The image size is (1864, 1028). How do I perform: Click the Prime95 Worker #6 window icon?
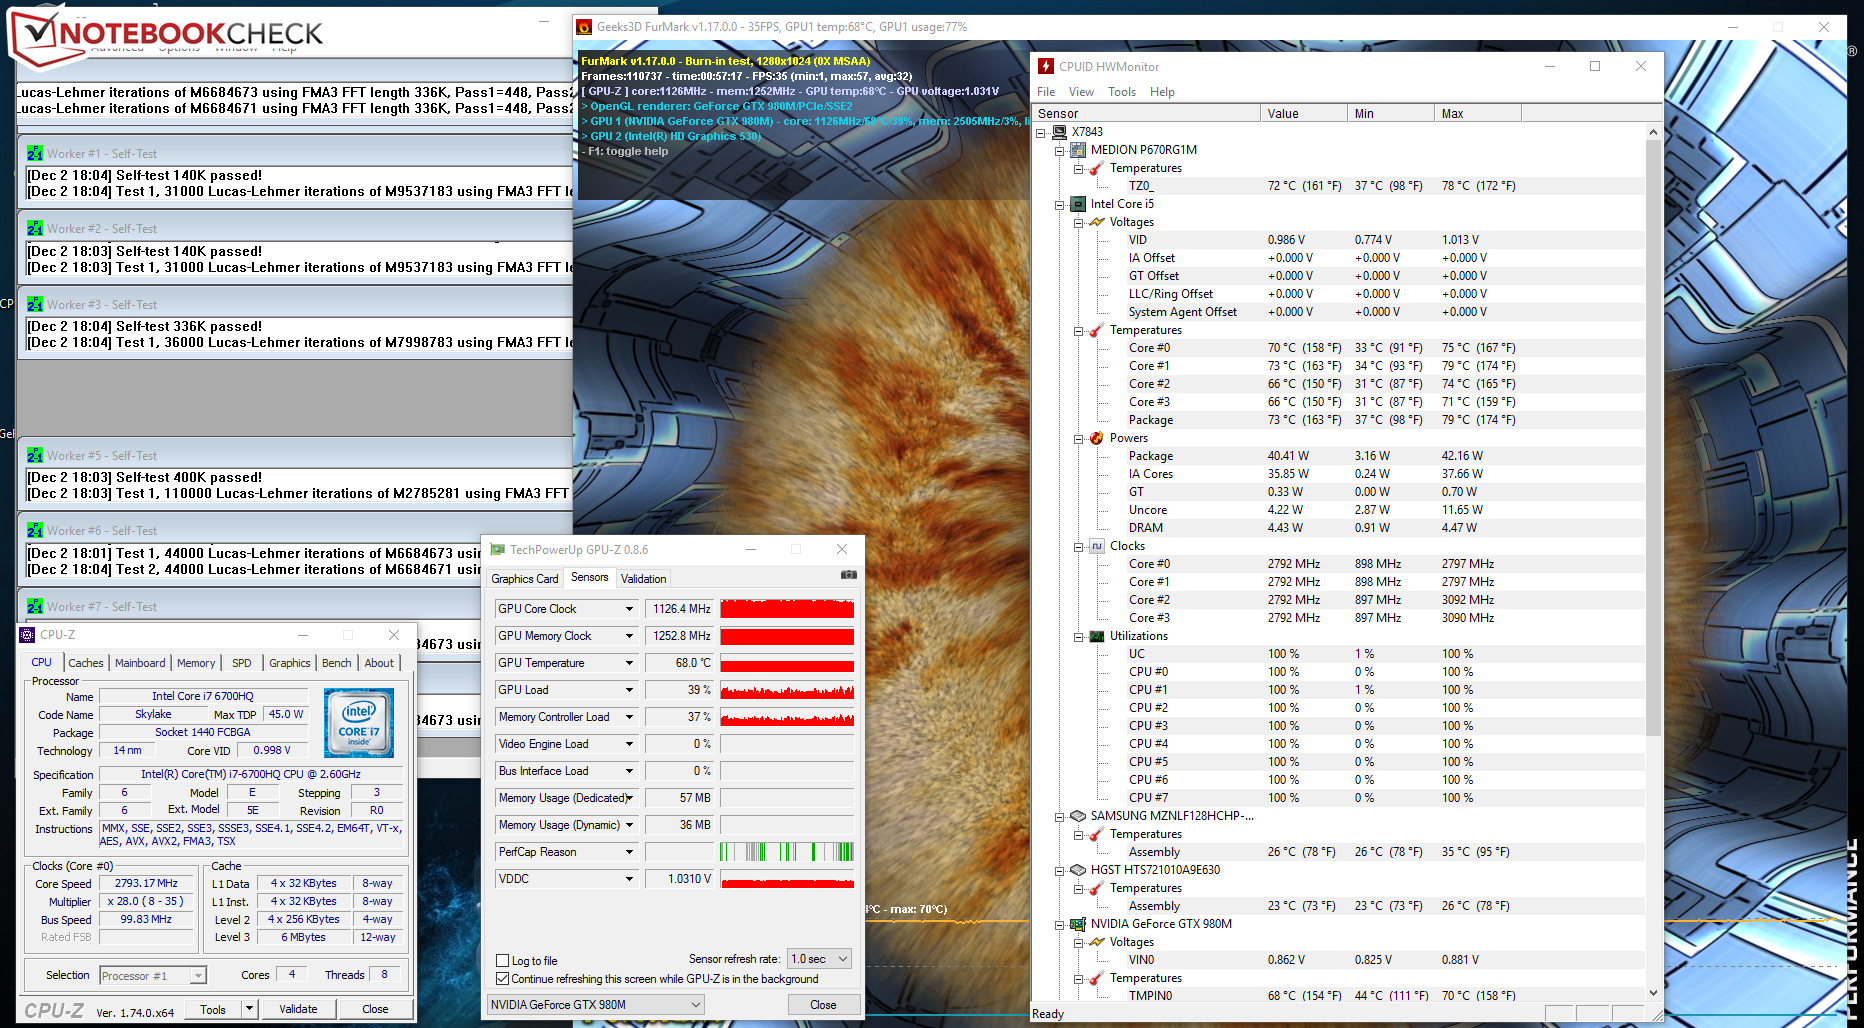pyautogui.click(x=35, y=531)
